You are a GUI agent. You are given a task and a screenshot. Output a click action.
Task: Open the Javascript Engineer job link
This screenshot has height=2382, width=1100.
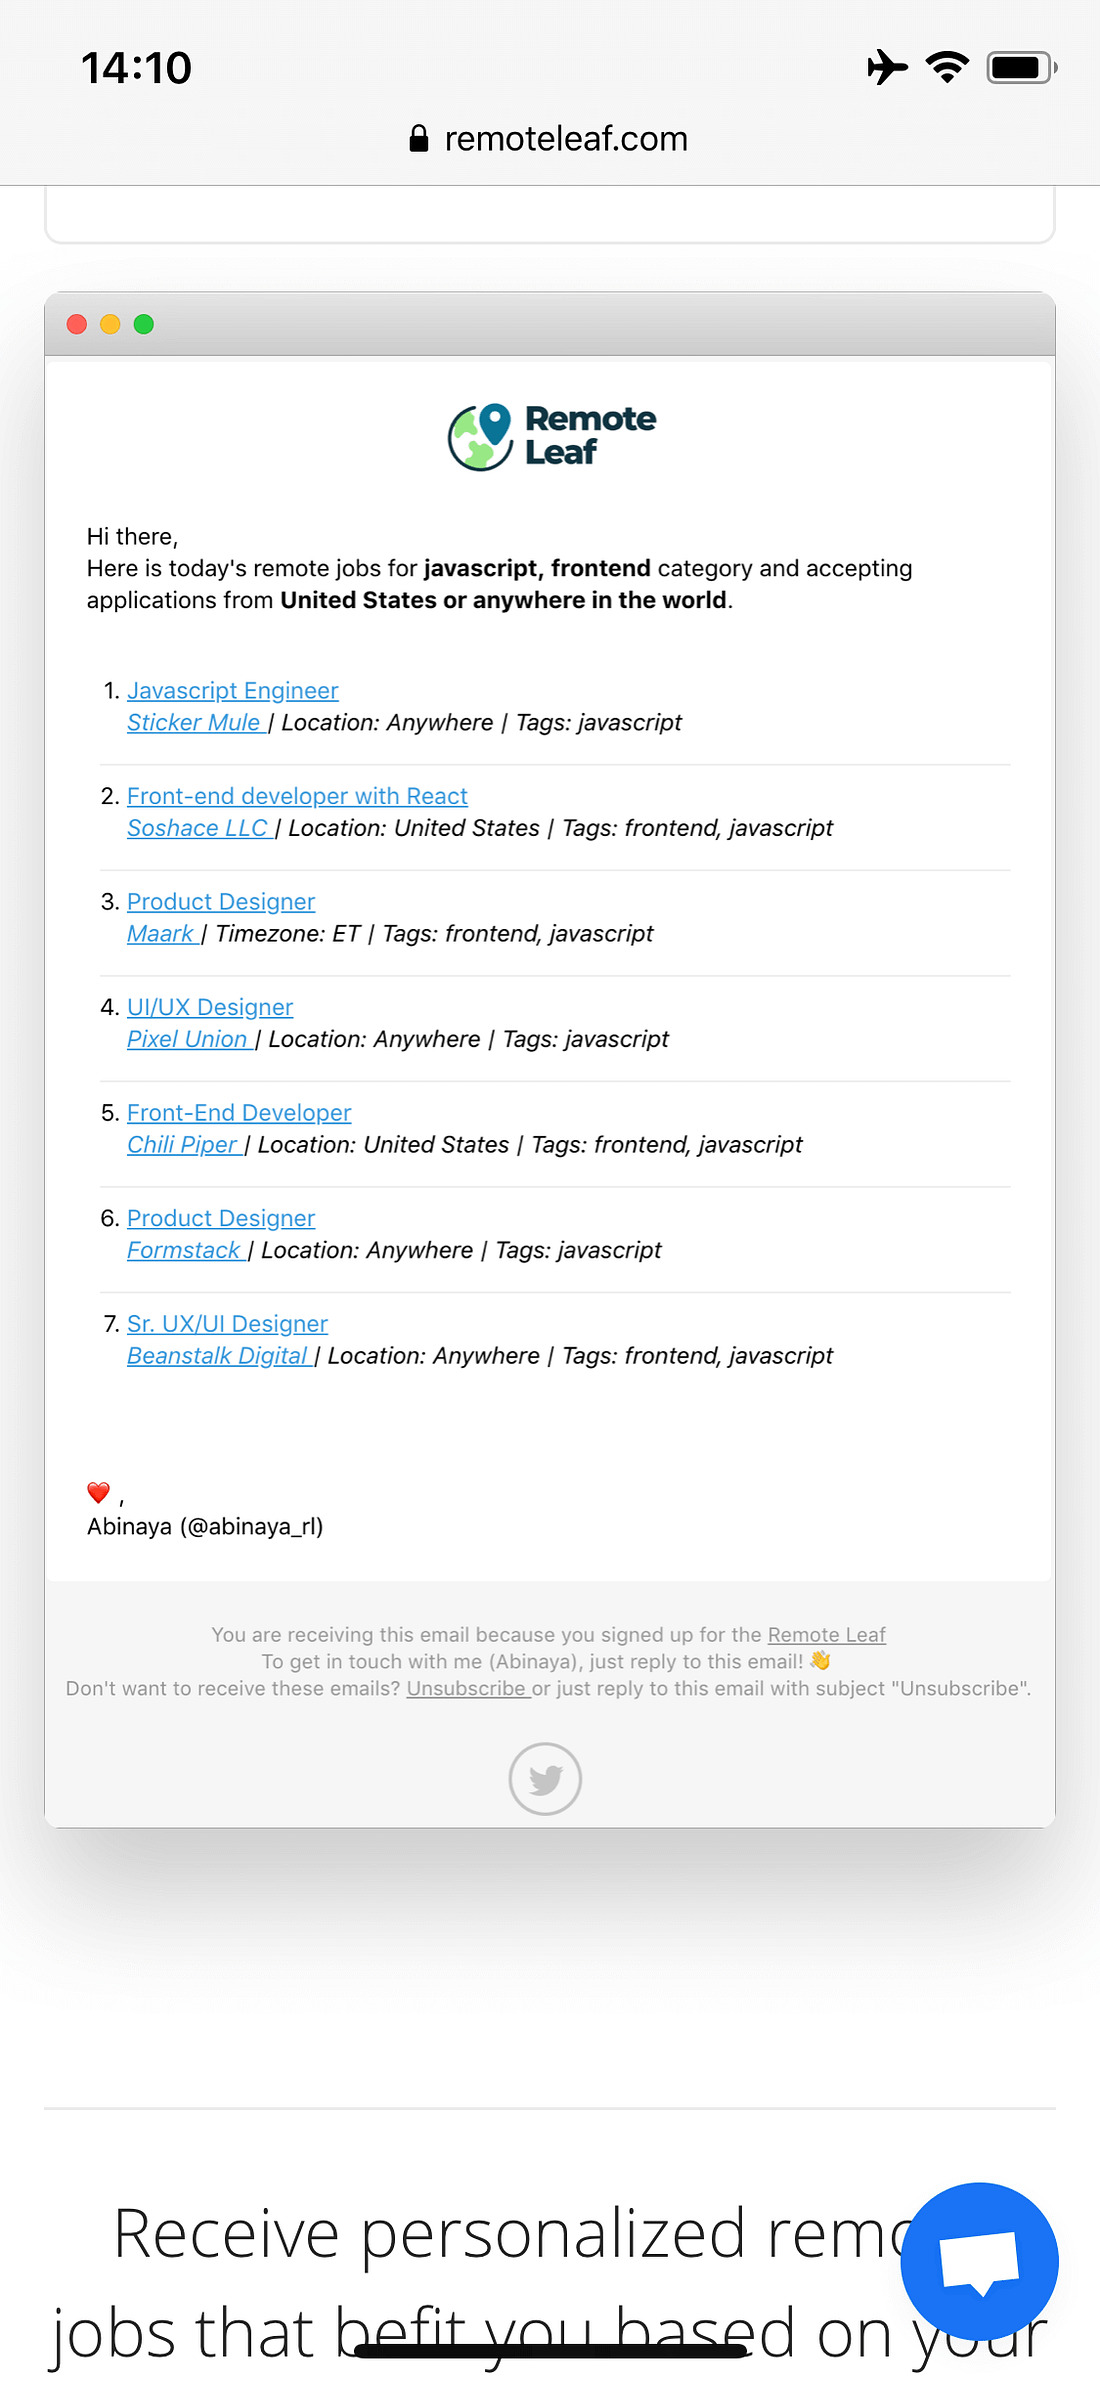tap(233, 690)
